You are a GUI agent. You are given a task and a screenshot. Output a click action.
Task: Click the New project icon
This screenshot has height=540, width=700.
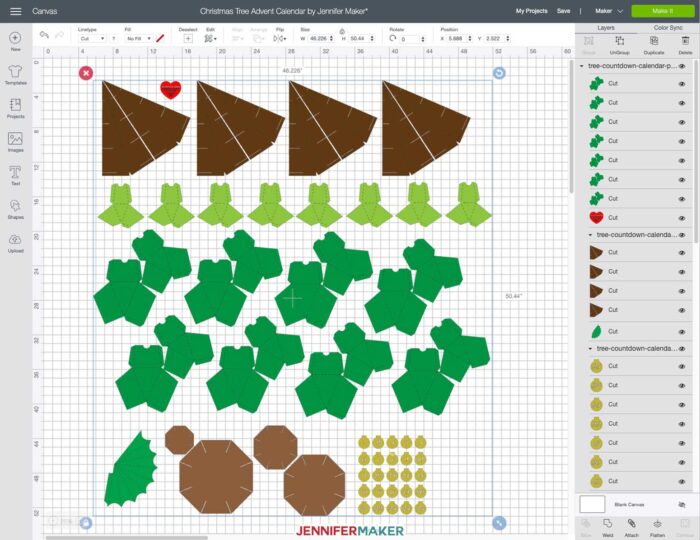click(15, 37)
